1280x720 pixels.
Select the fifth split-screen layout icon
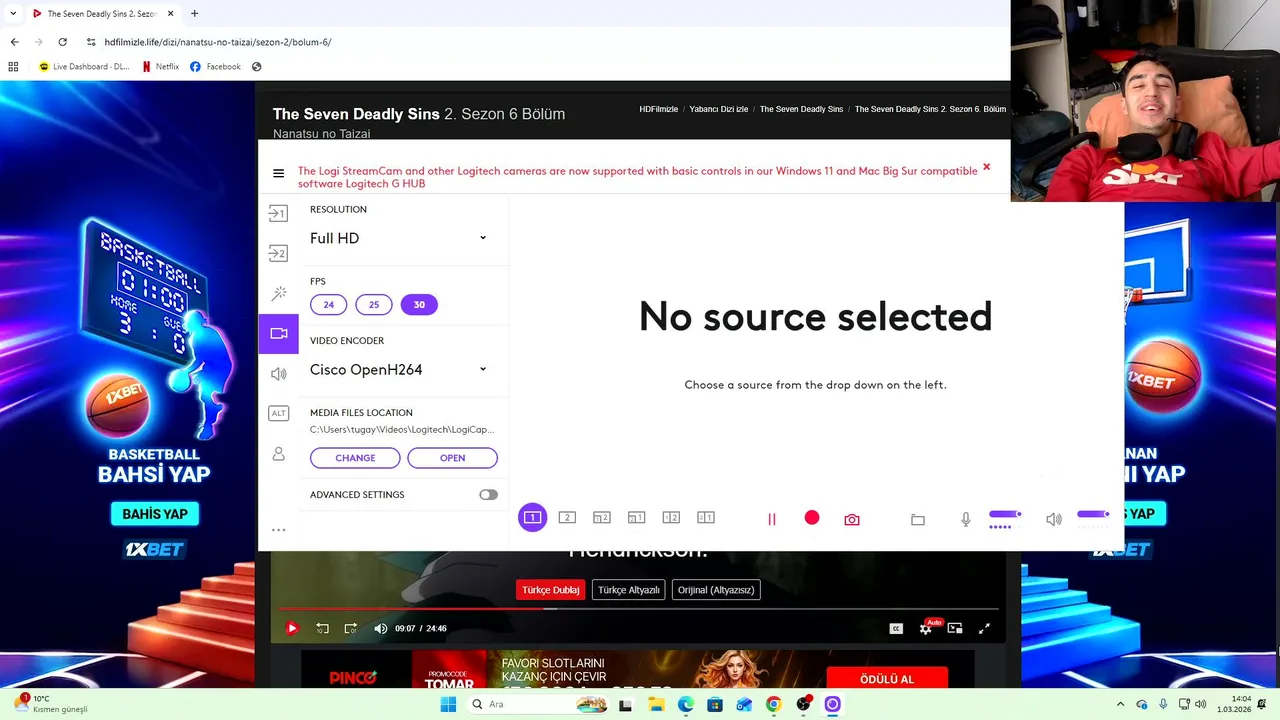[x=671, y=517]
